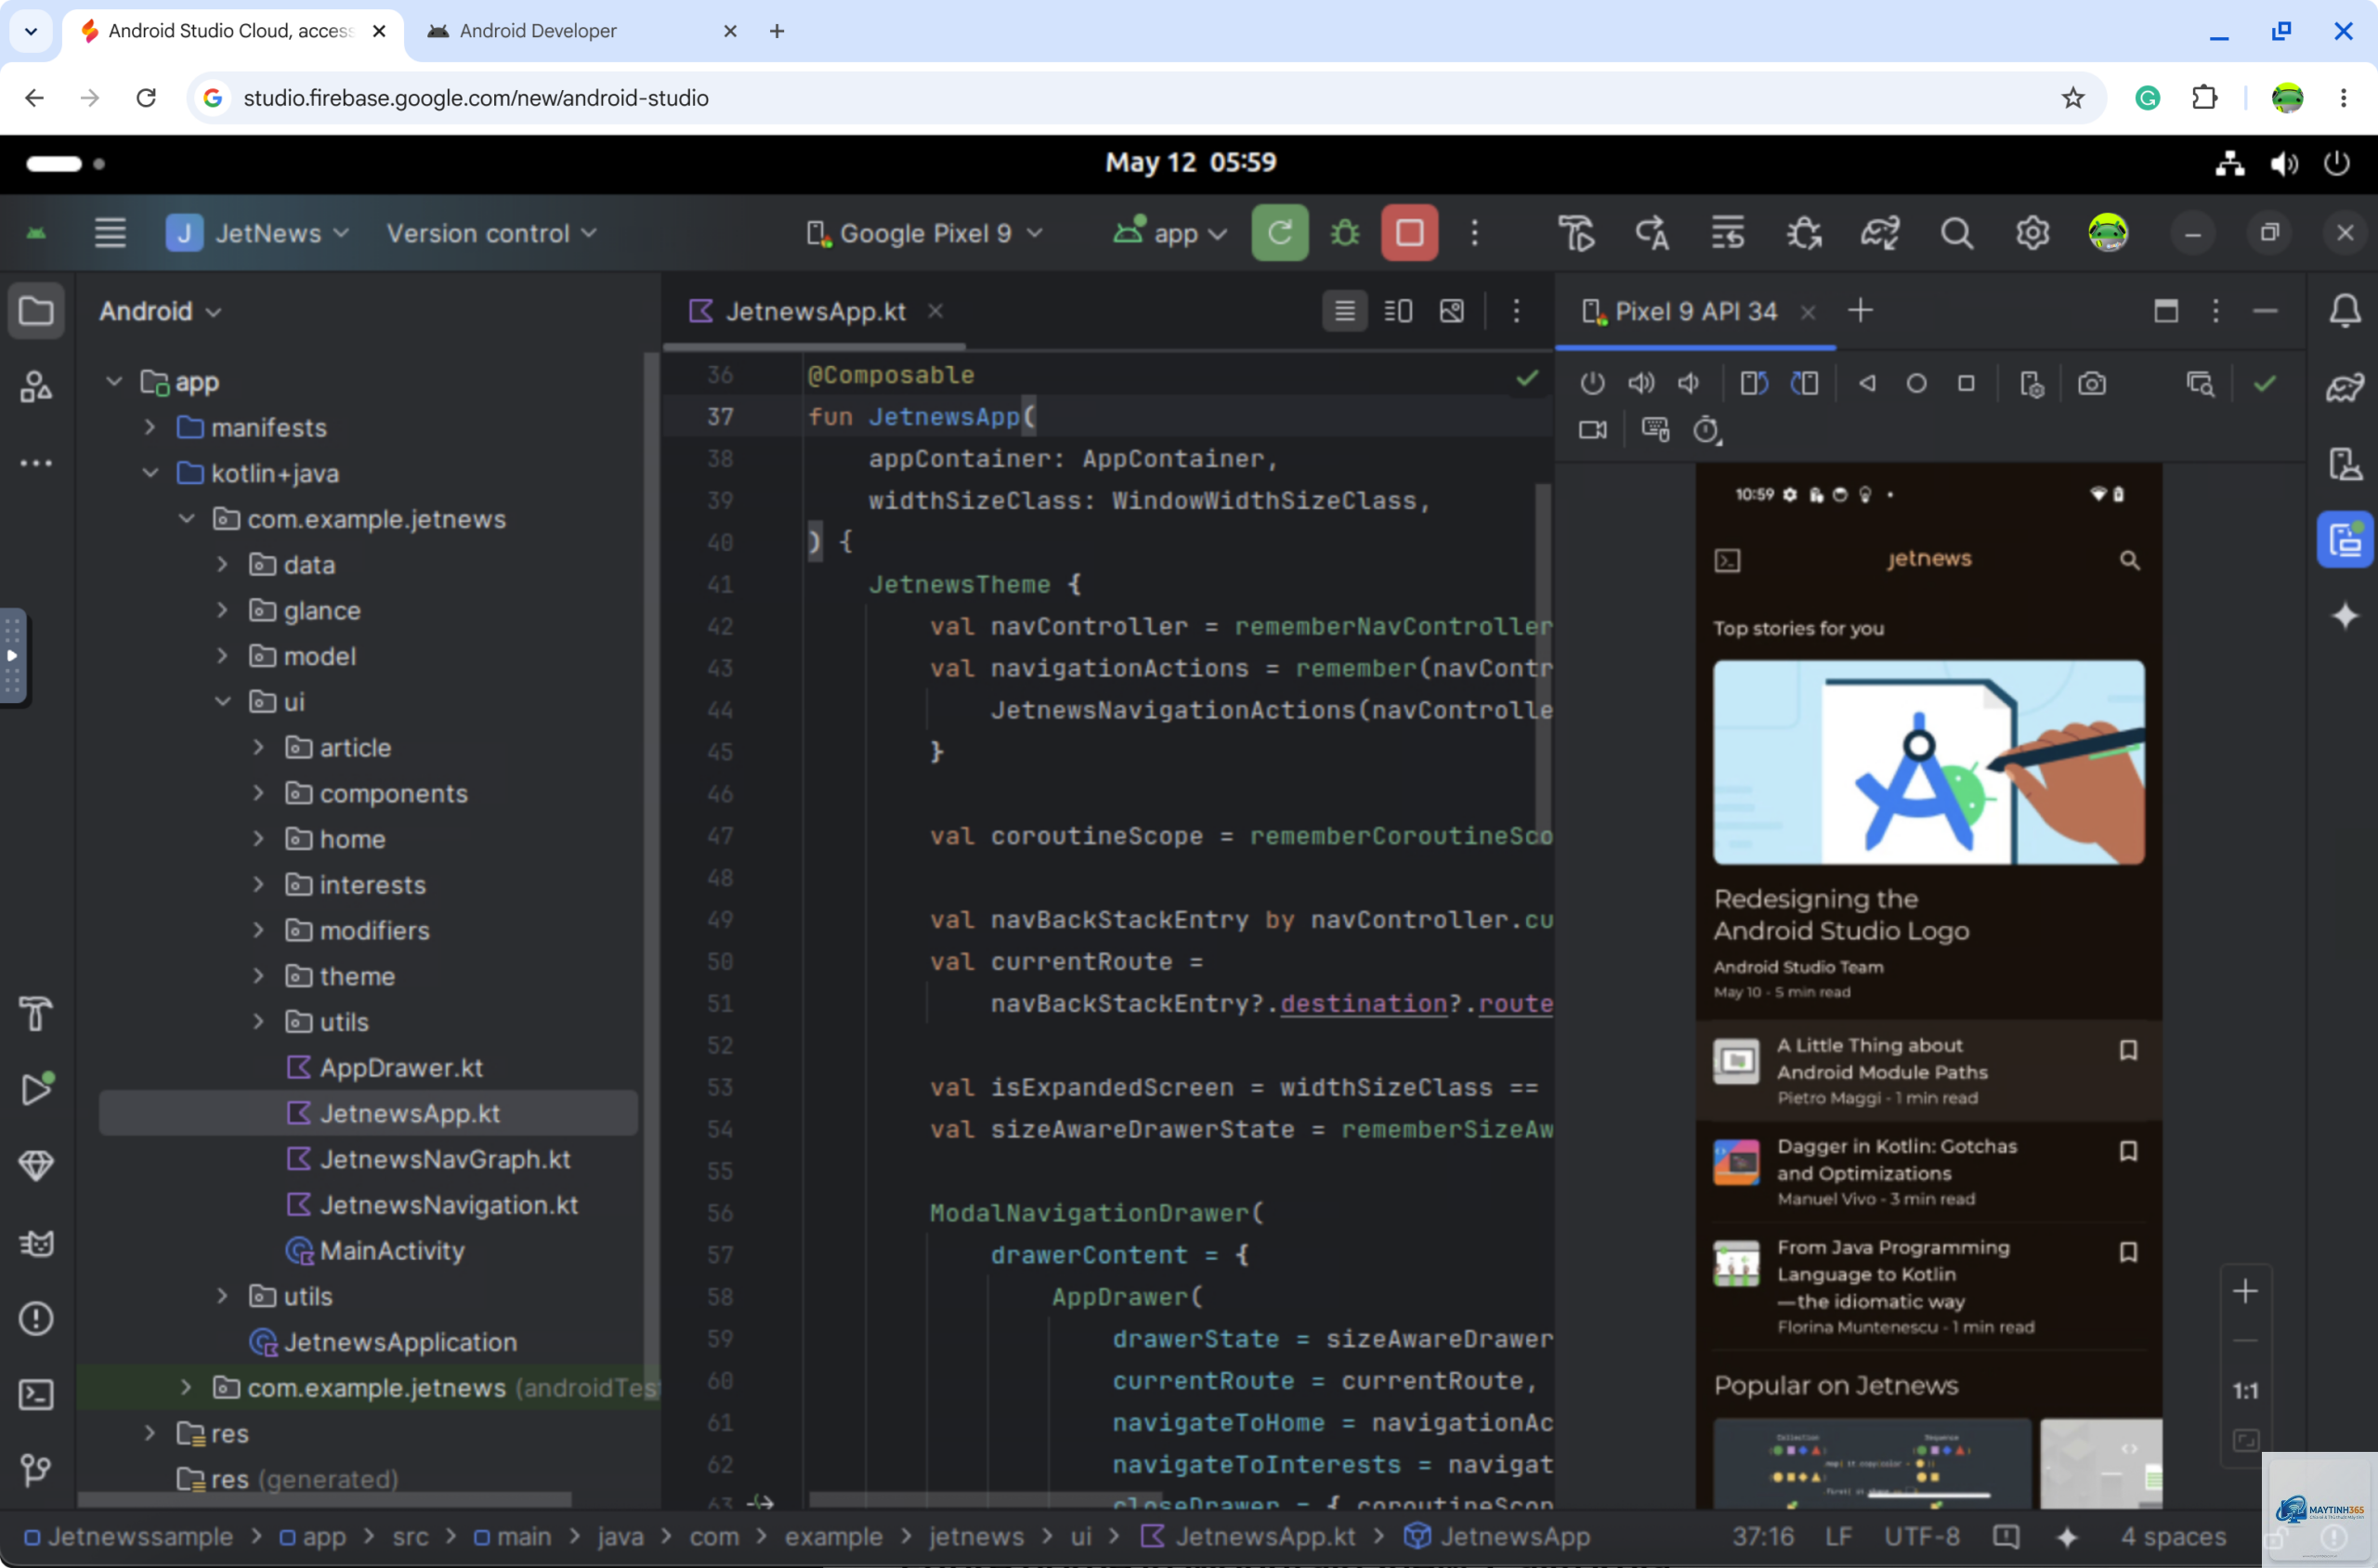Open the Build hammer tool window
Viewport: 2378px width, 1568px height.
tap(36, 1013)
